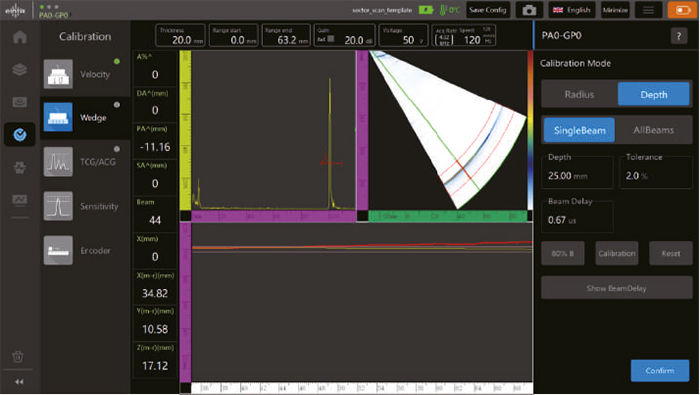Select Depth calibration mode
The image size is (700, 395).
[654, 94]
